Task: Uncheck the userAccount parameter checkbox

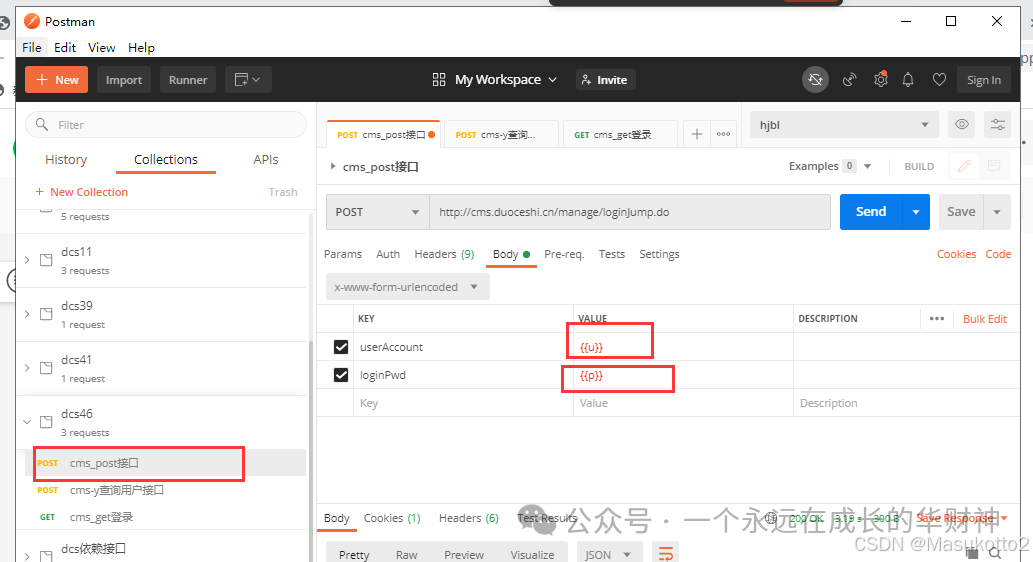Action: coord(341,347)
